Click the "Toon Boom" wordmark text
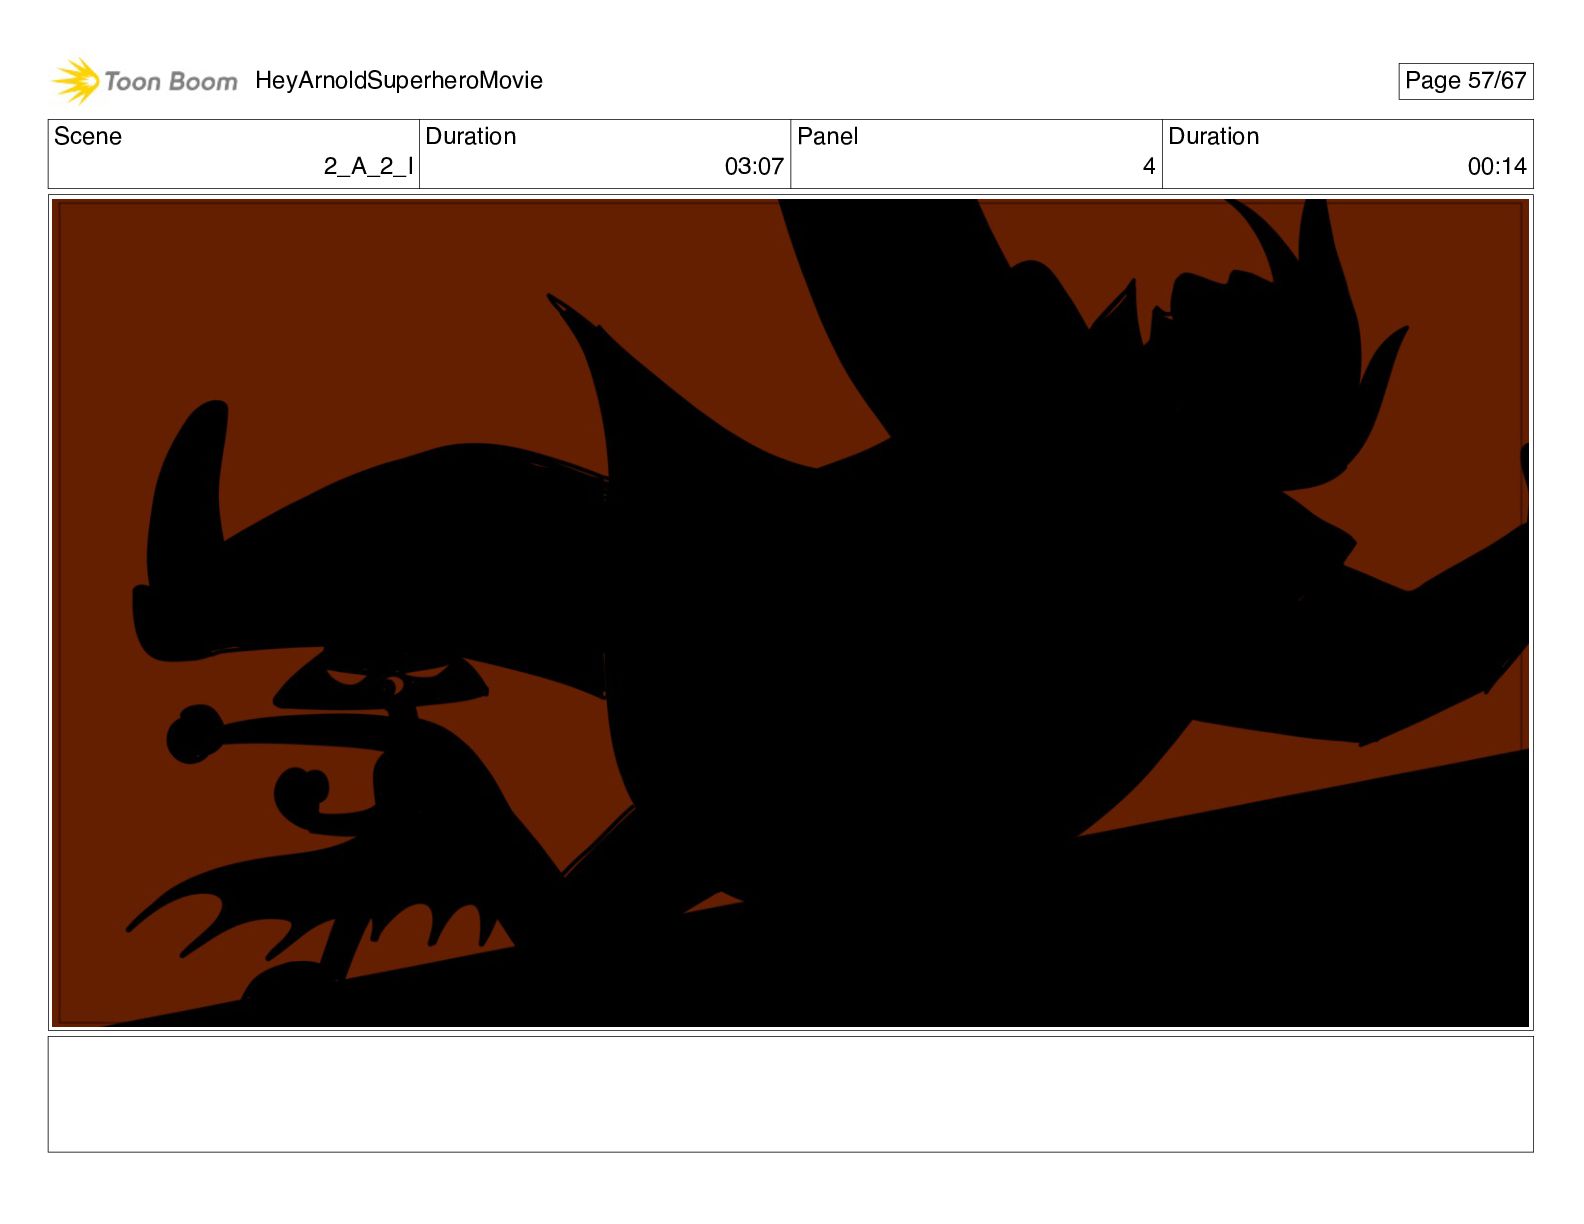This screenshot has height=1224, width=1584. coord(171,81)
